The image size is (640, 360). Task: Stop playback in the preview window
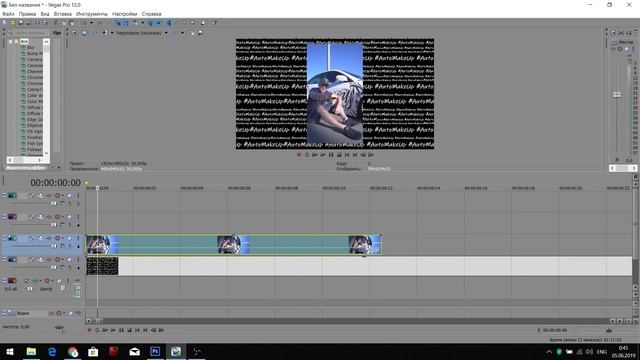pos(339,155)
